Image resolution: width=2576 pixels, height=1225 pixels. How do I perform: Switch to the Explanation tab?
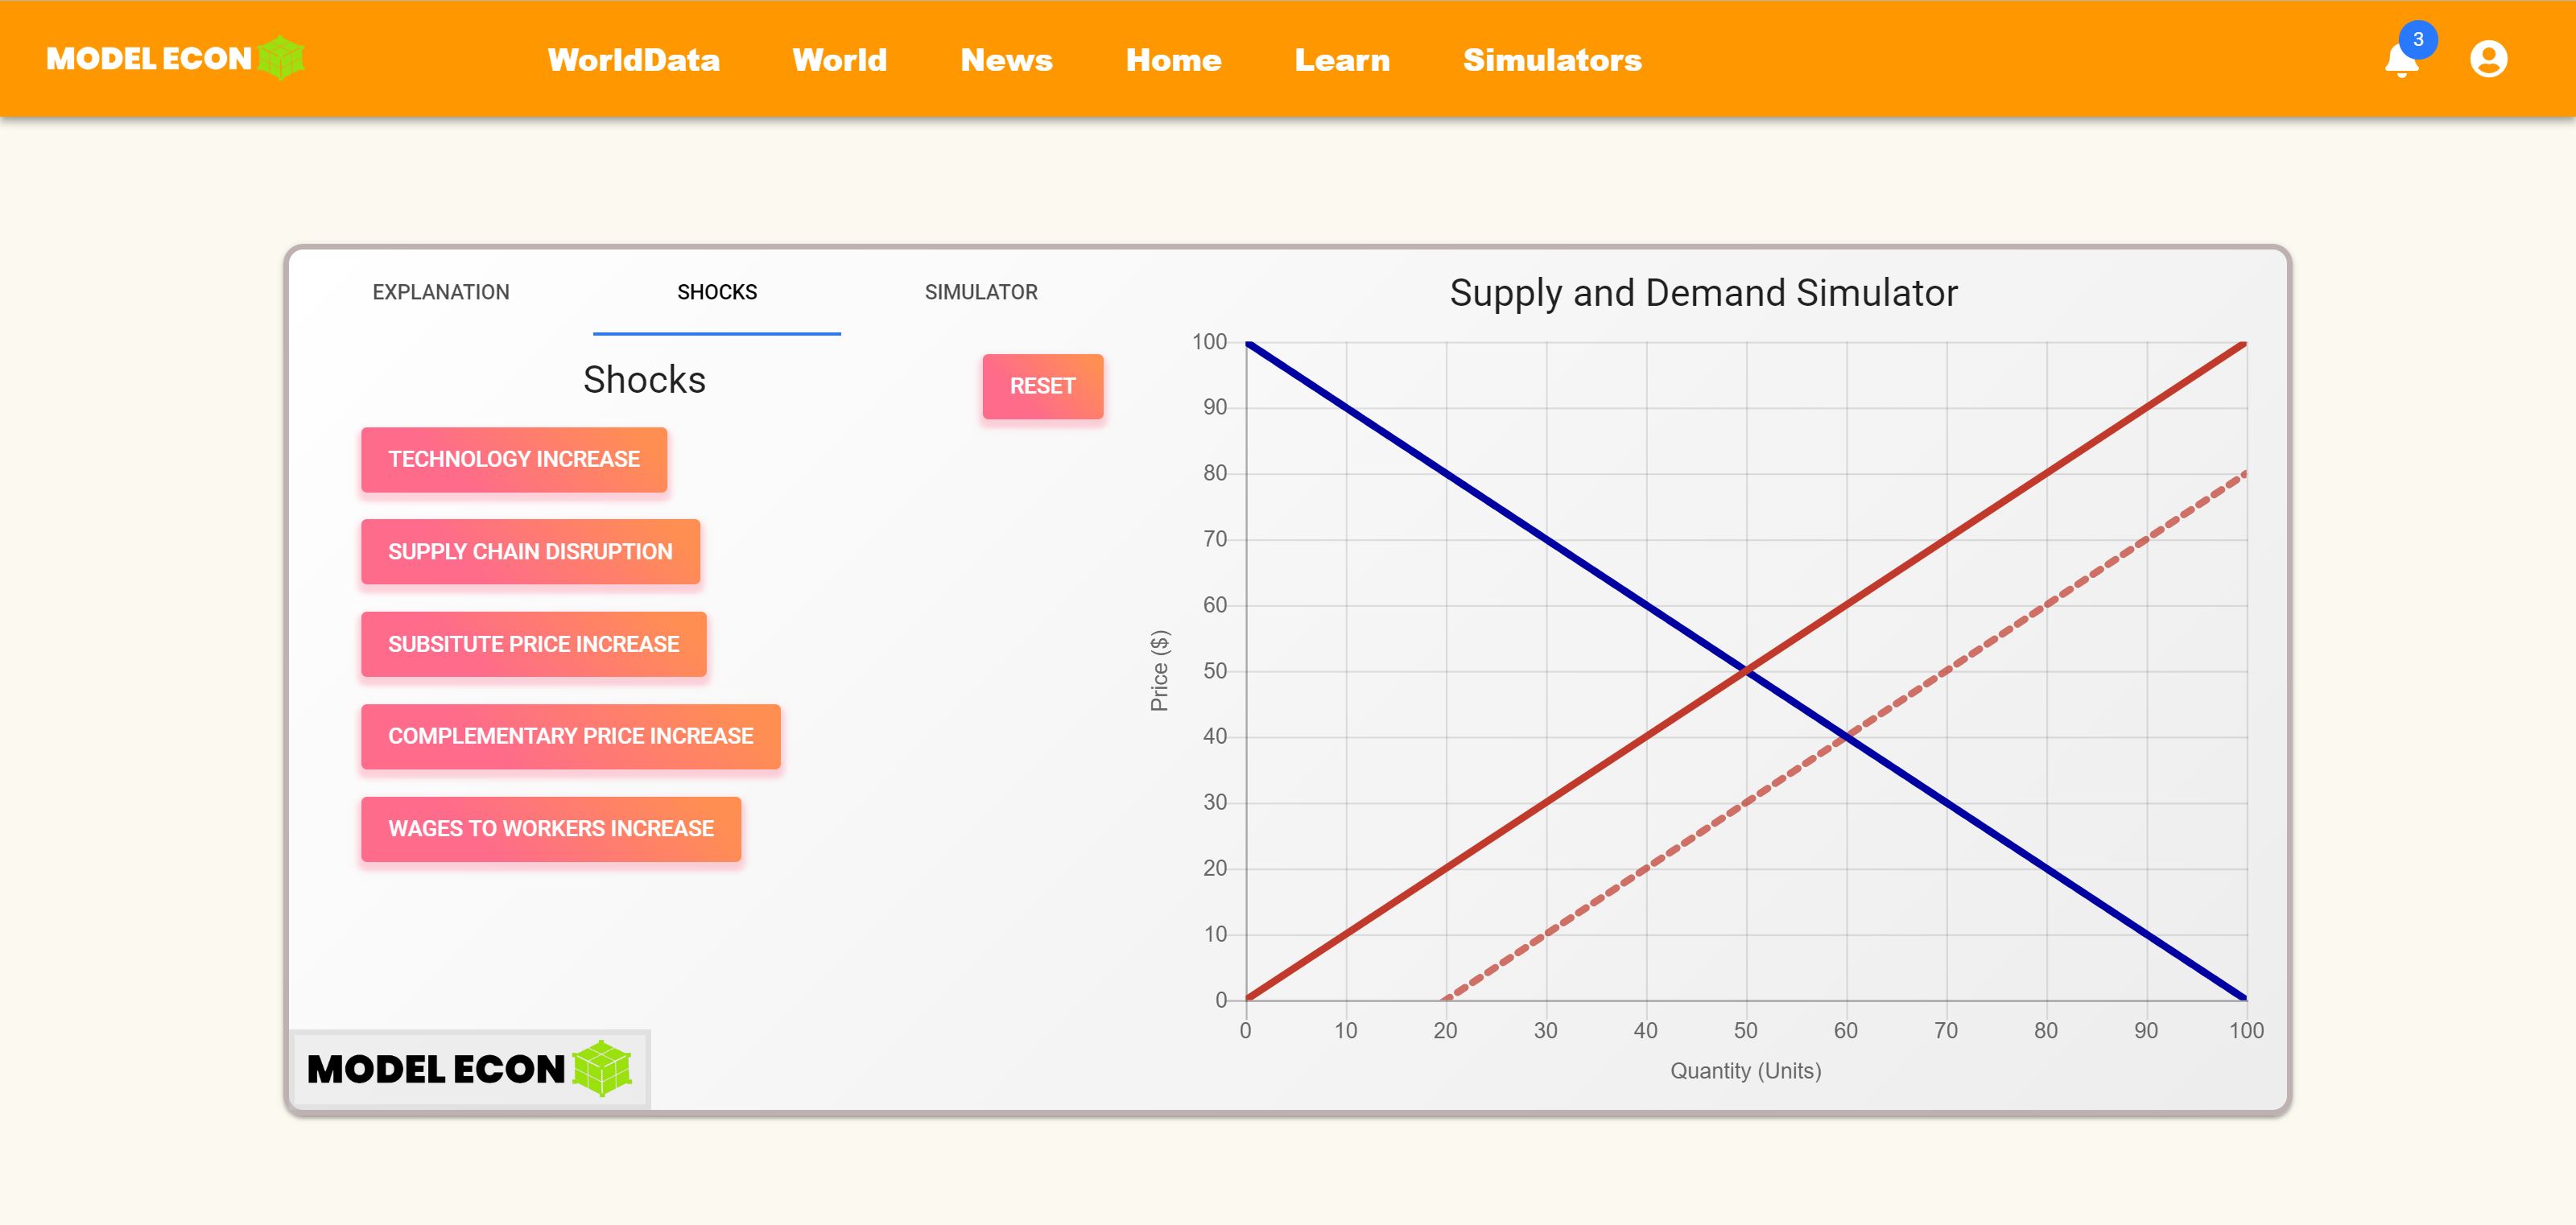pos(441,292)
